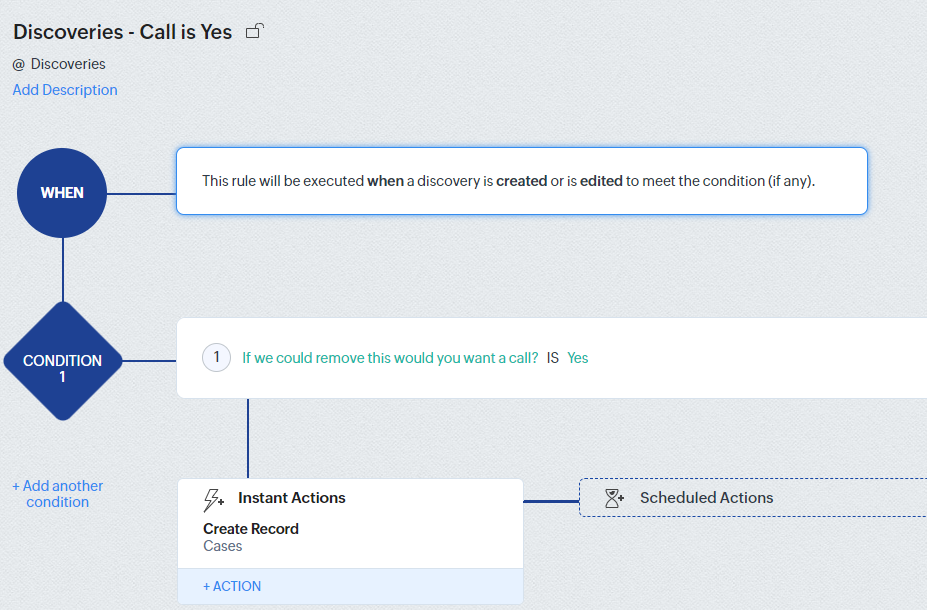Click the unlock icon beside the rule title
Screen dimensions: 927x610
tap(254, 32)
